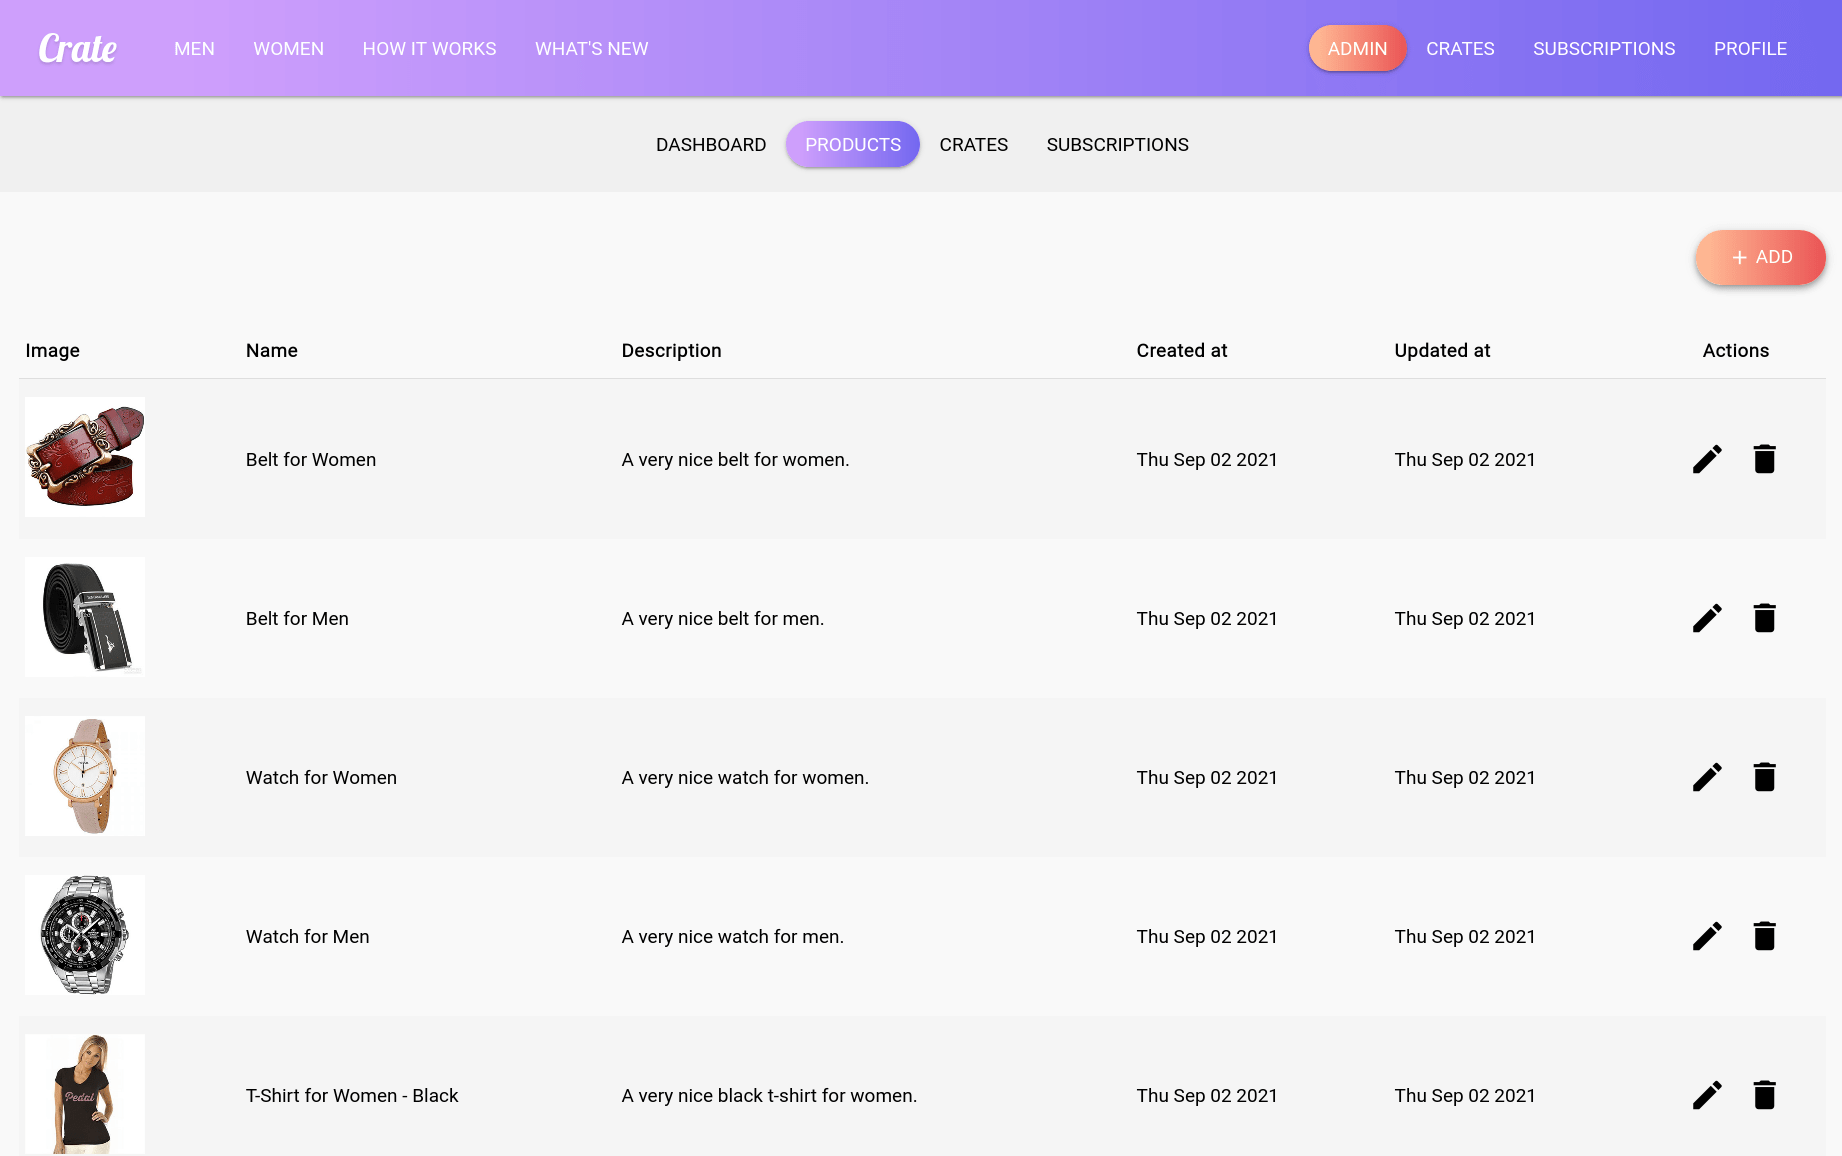Screen dimensions: 1842x1156
Task: Open Crates in the top header
Action: click(1460, 49)
